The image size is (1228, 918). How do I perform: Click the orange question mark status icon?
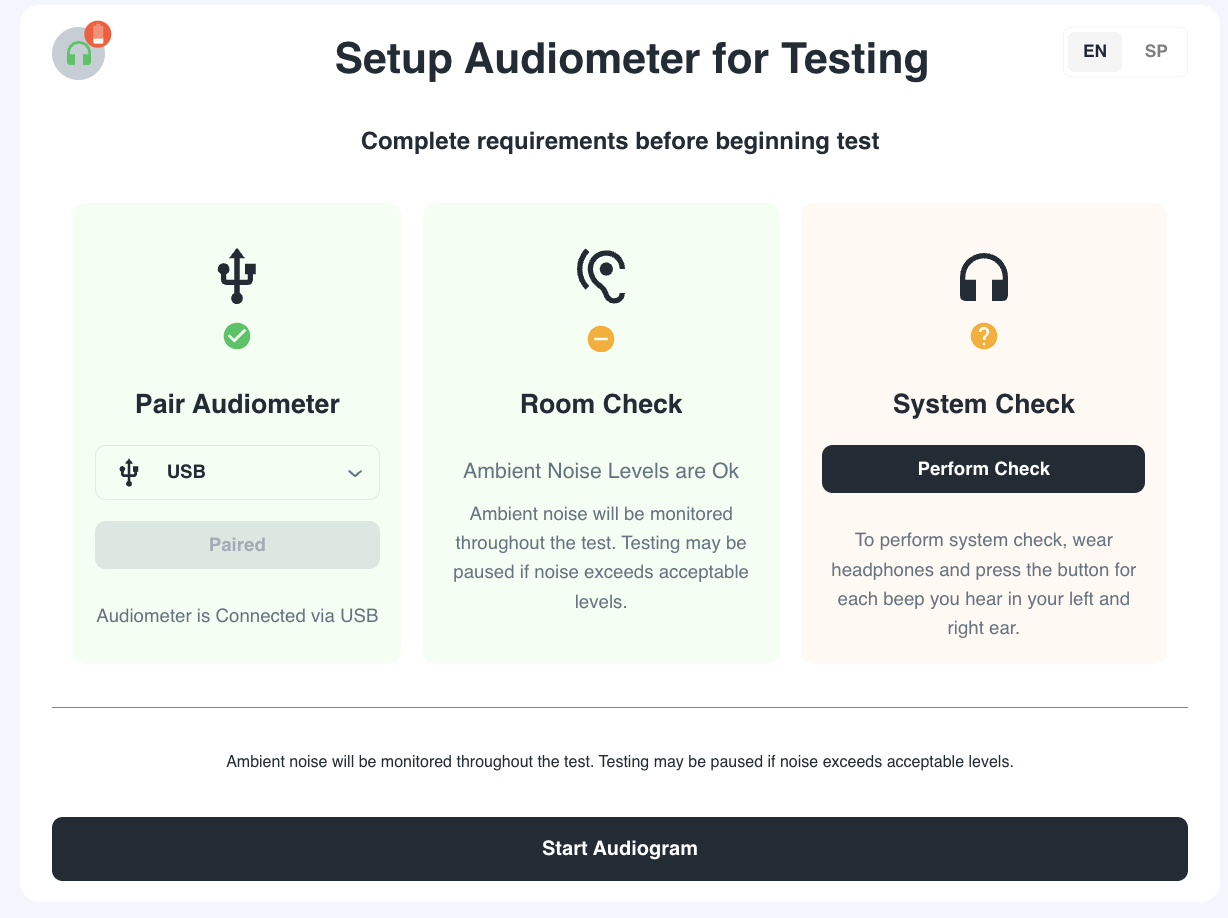pos(984,337)
